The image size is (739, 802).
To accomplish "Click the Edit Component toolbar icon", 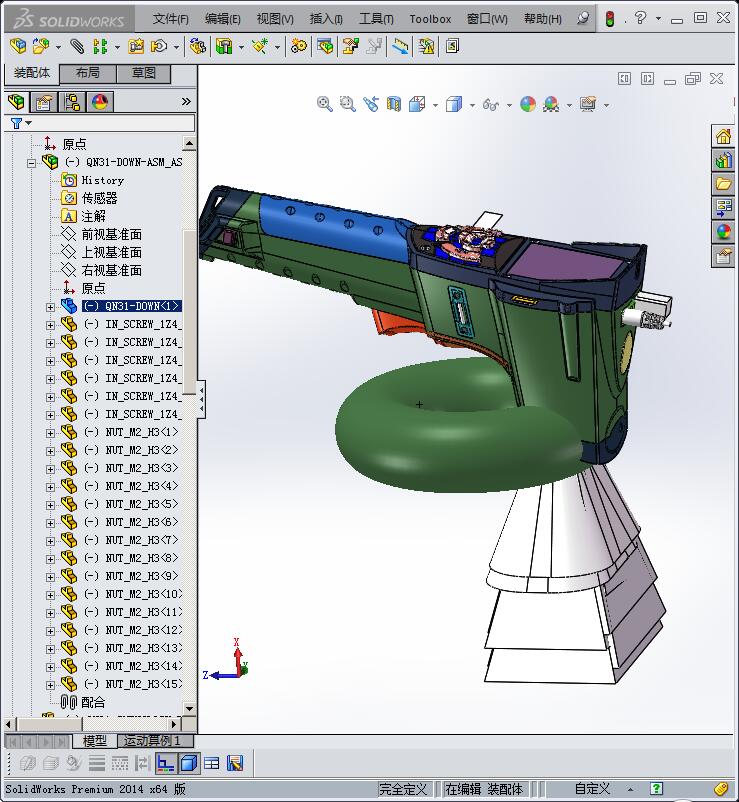I will (x=18, y=47).
